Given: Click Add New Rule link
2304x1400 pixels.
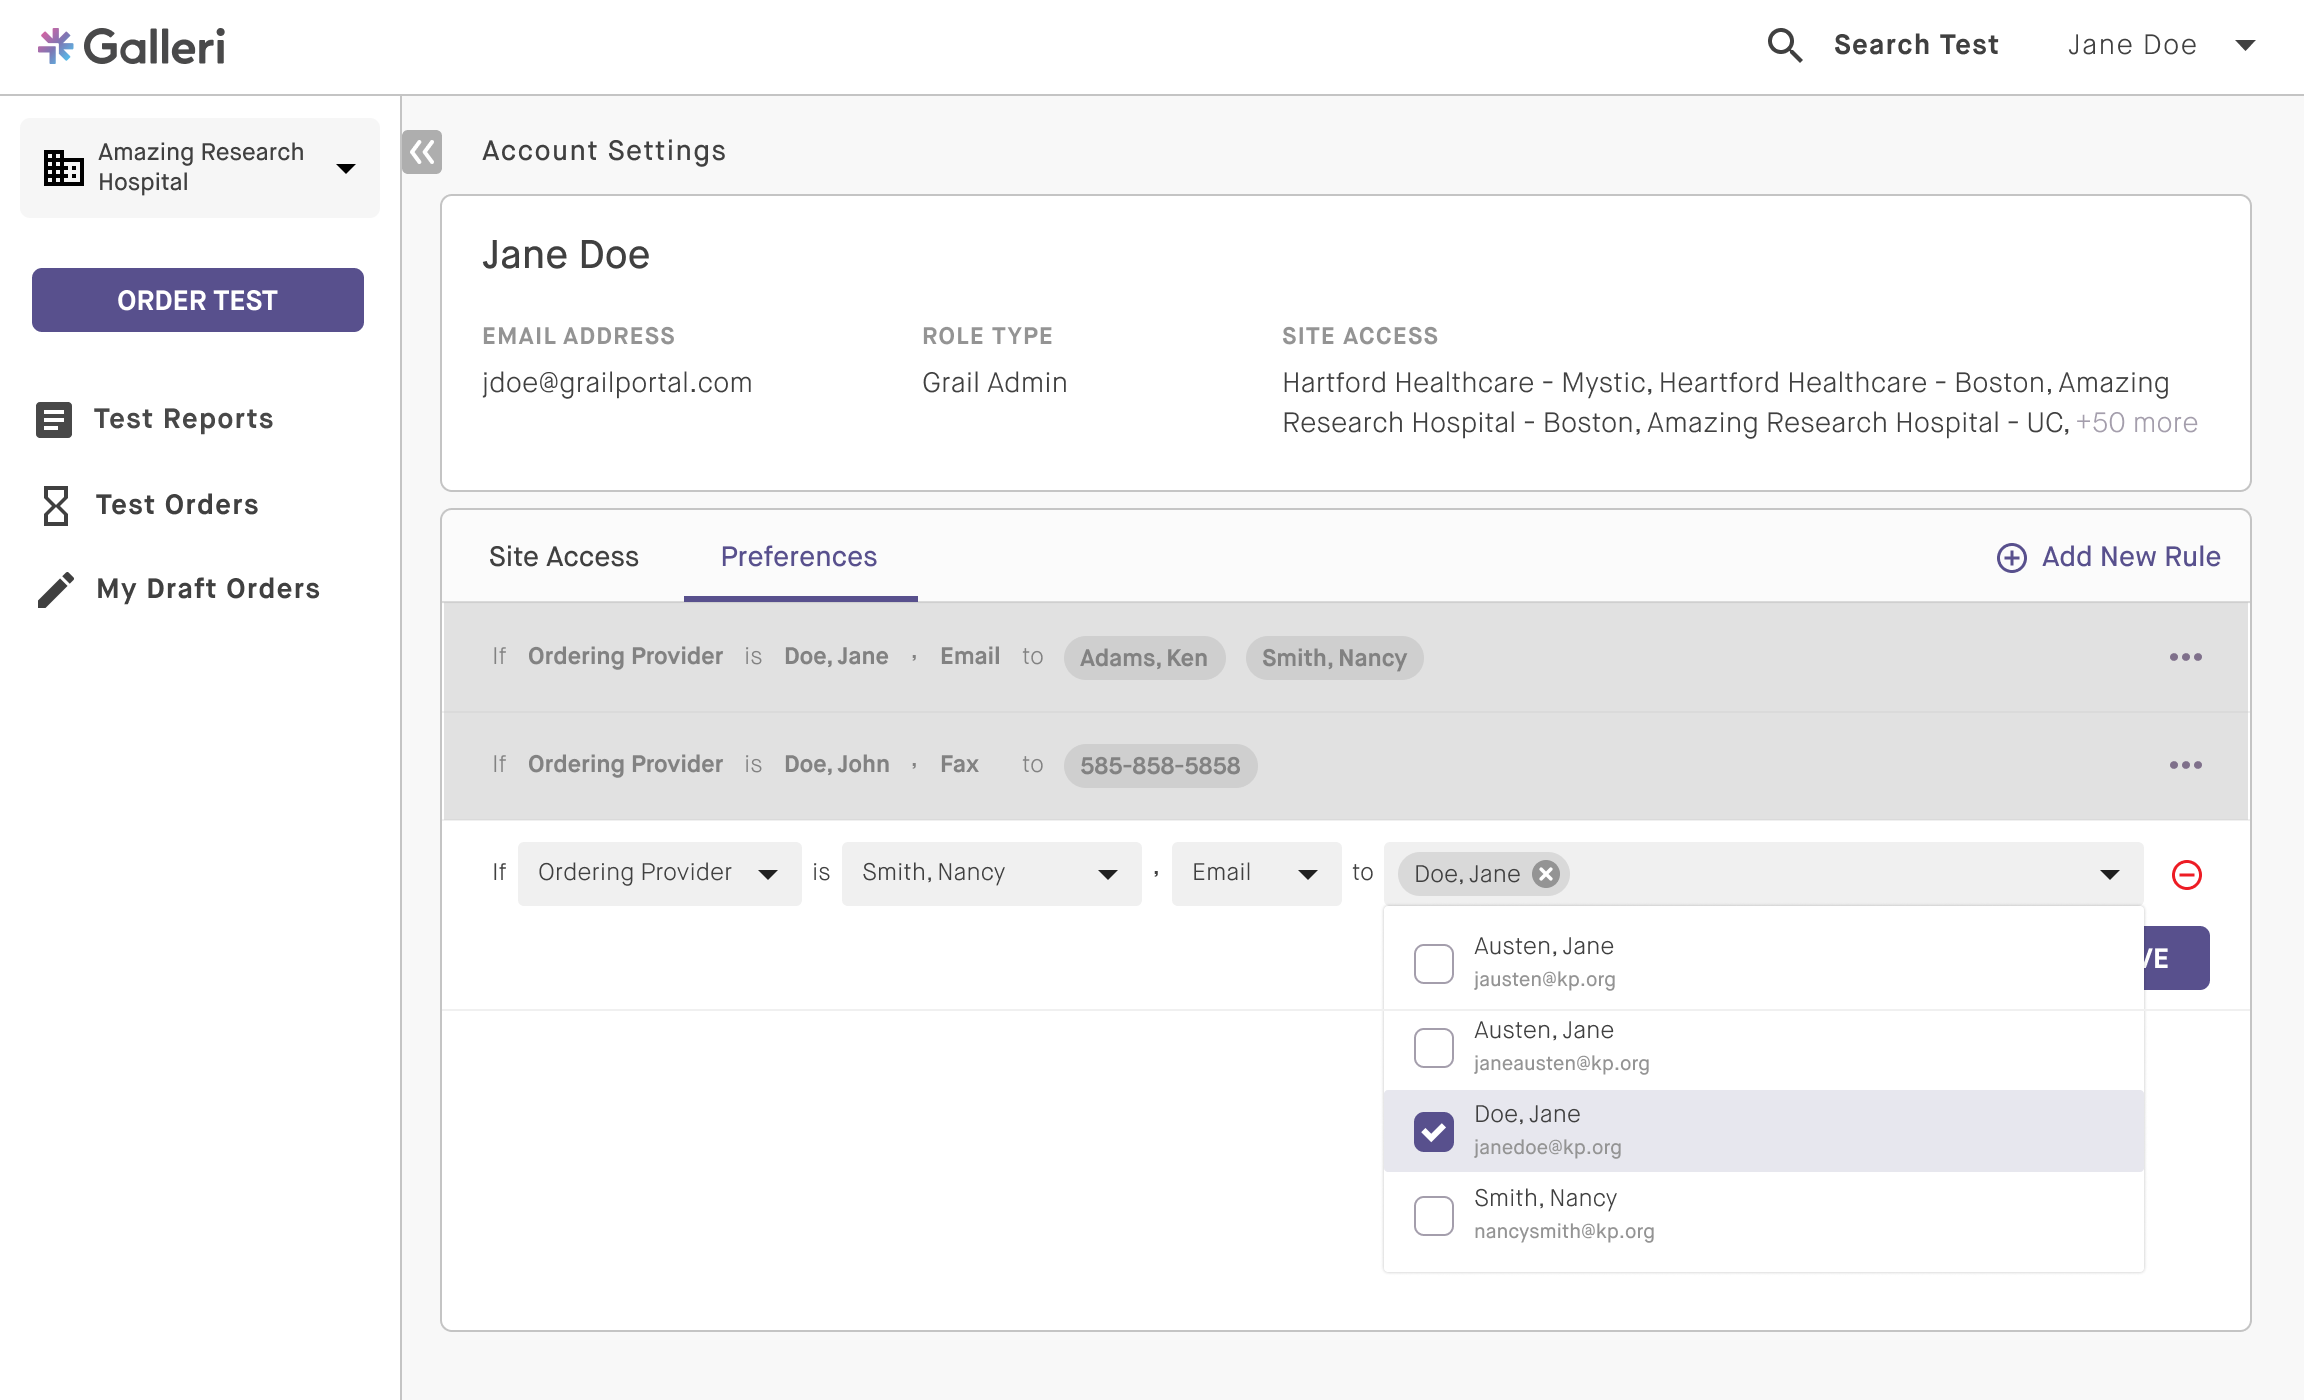Looking at the screenshot, I should 2108,557.
